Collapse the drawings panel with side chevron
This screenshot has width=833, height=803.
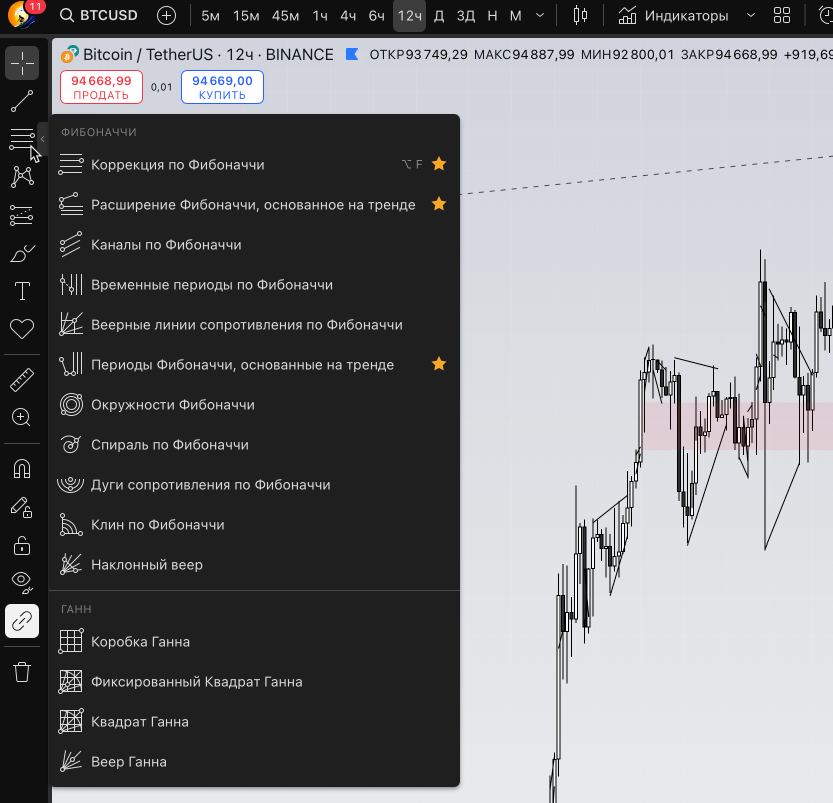pyautogui.click(x=43, y=140)
